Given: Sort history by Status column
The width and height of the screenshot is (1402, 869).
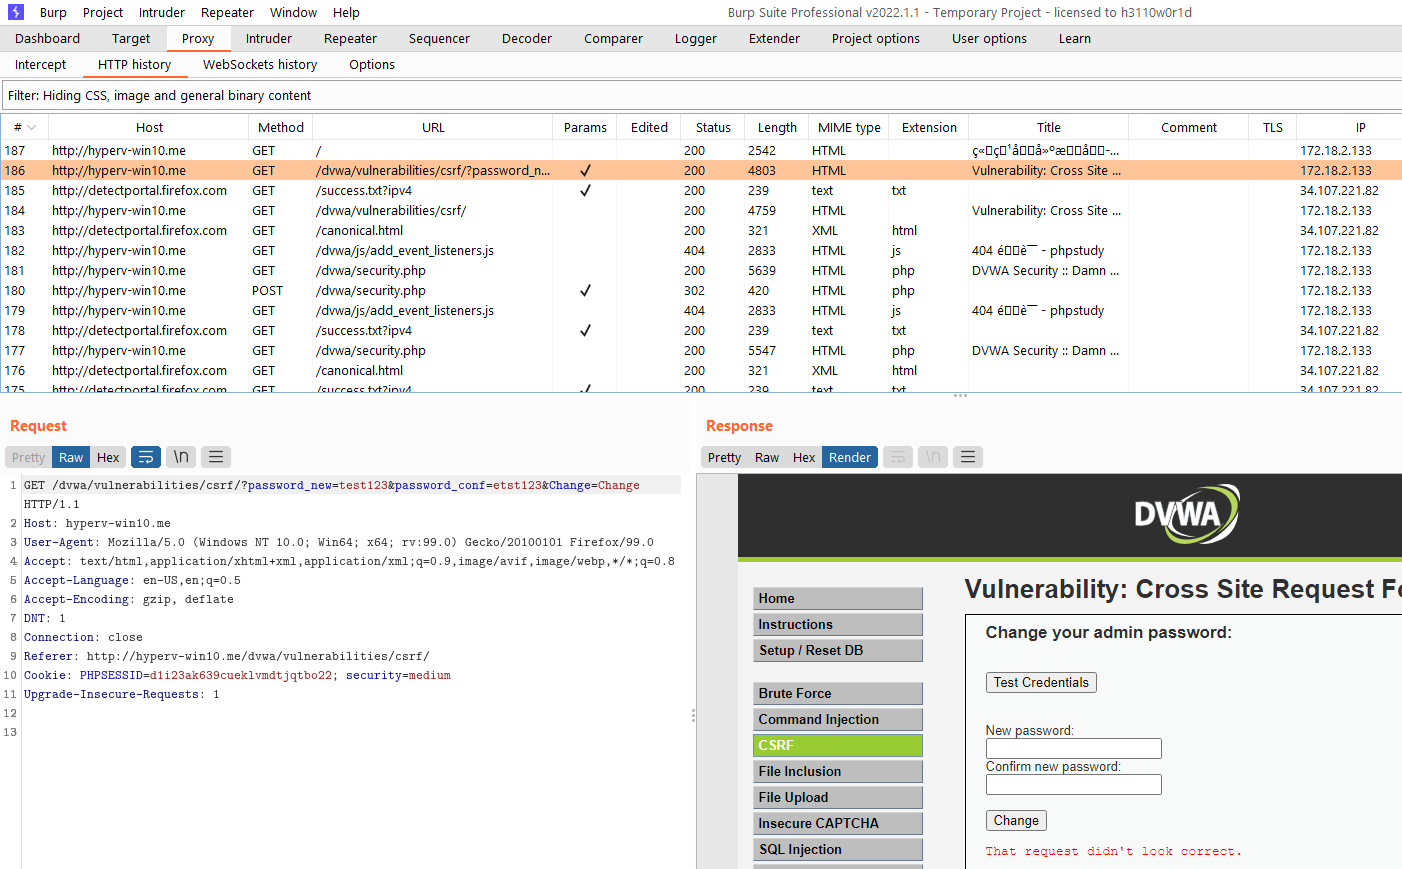Looking at the screenshot, I should (x=713, y=127).
